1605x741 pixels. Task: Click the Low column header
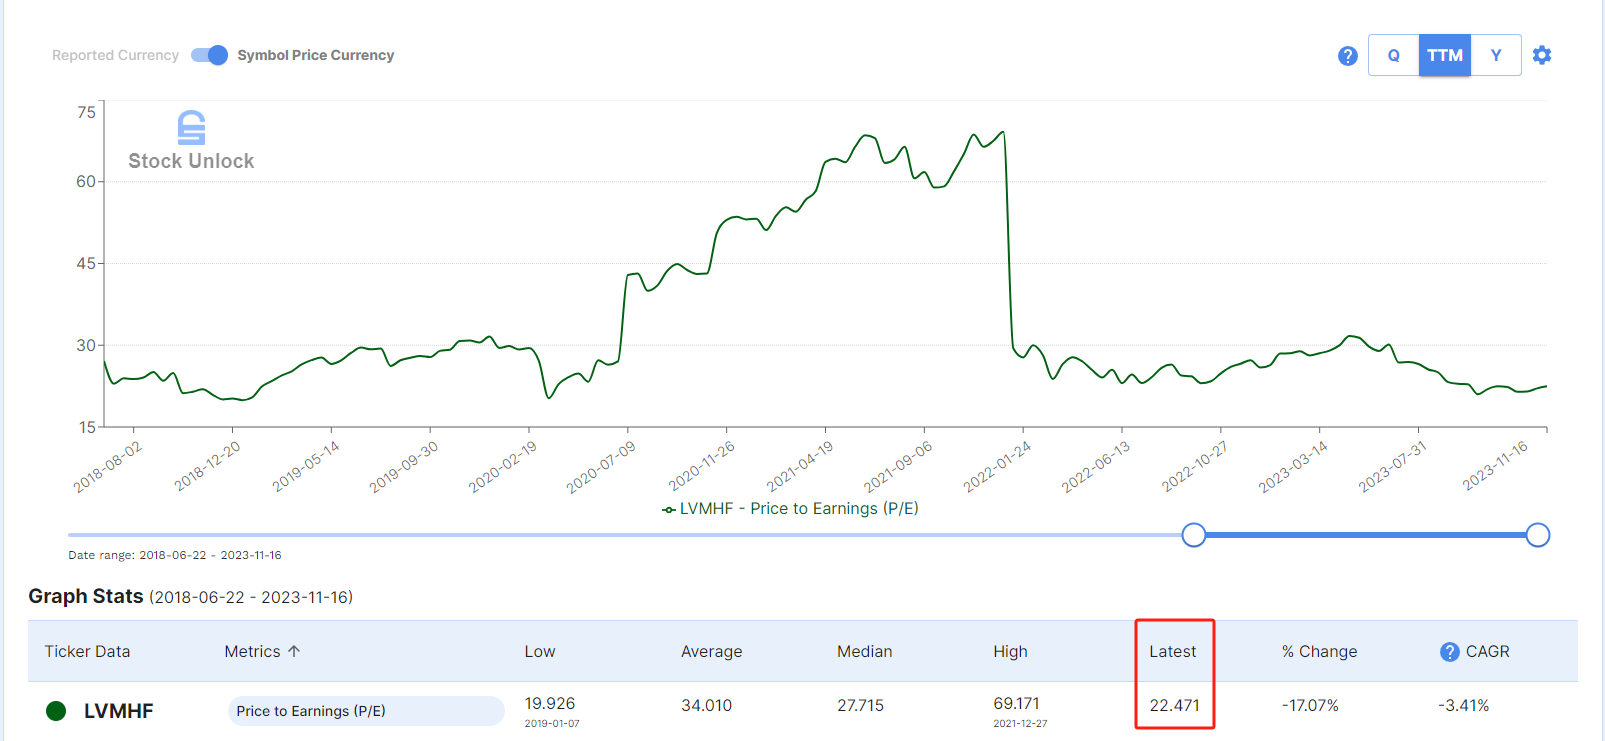pyautogui.click(x=540, y=651)
